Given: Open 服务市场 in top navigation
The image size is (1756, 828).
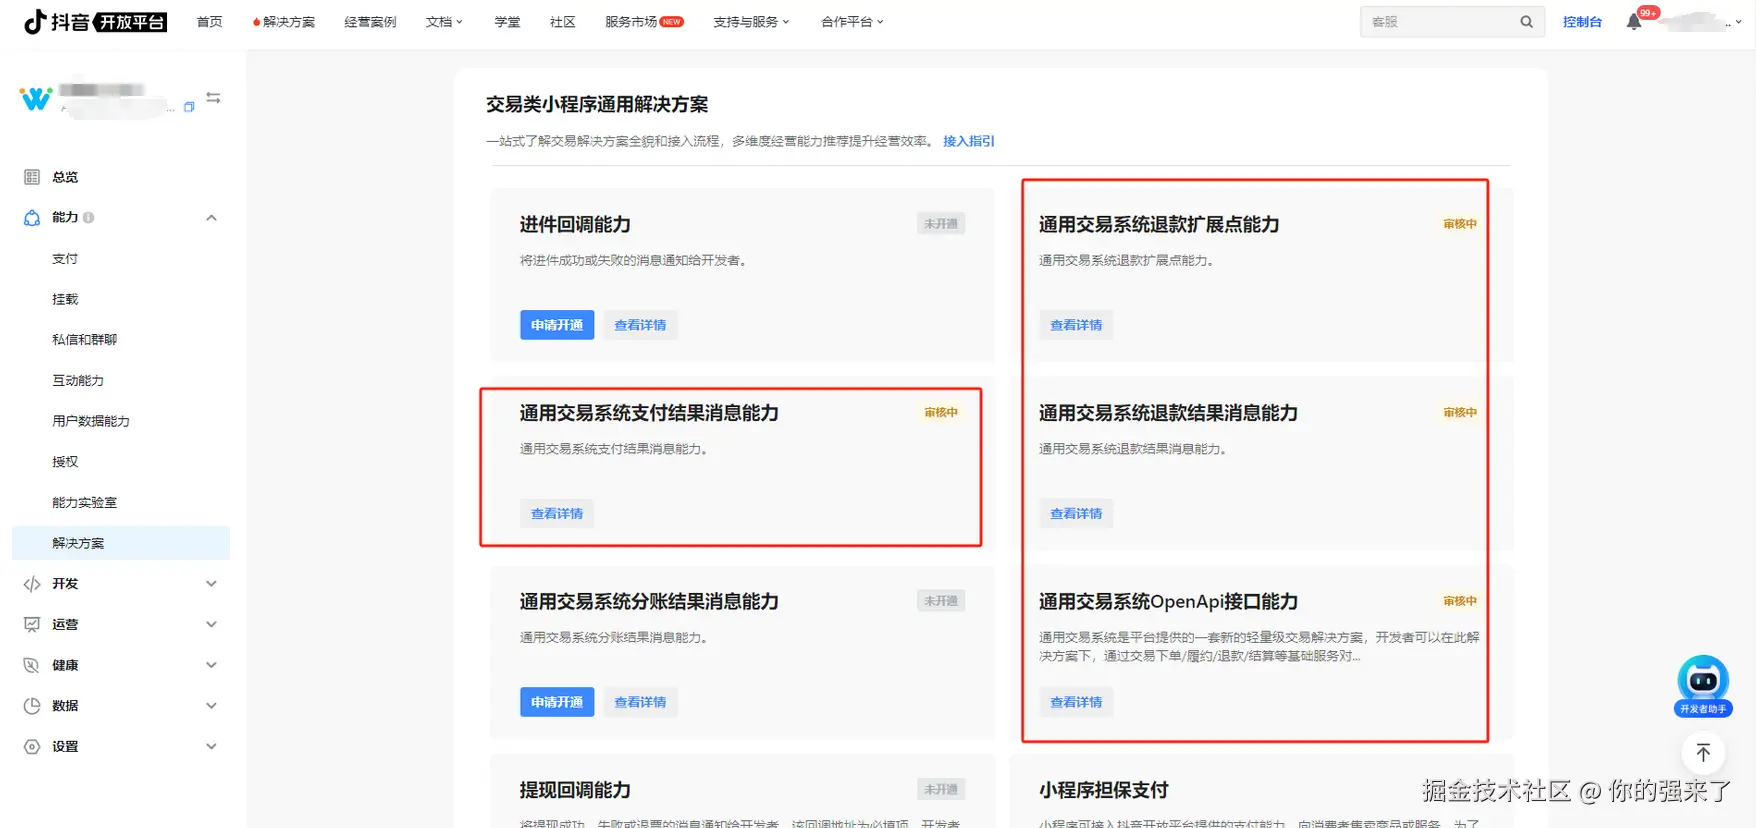Looking at the screenshot, I should 644,22.
